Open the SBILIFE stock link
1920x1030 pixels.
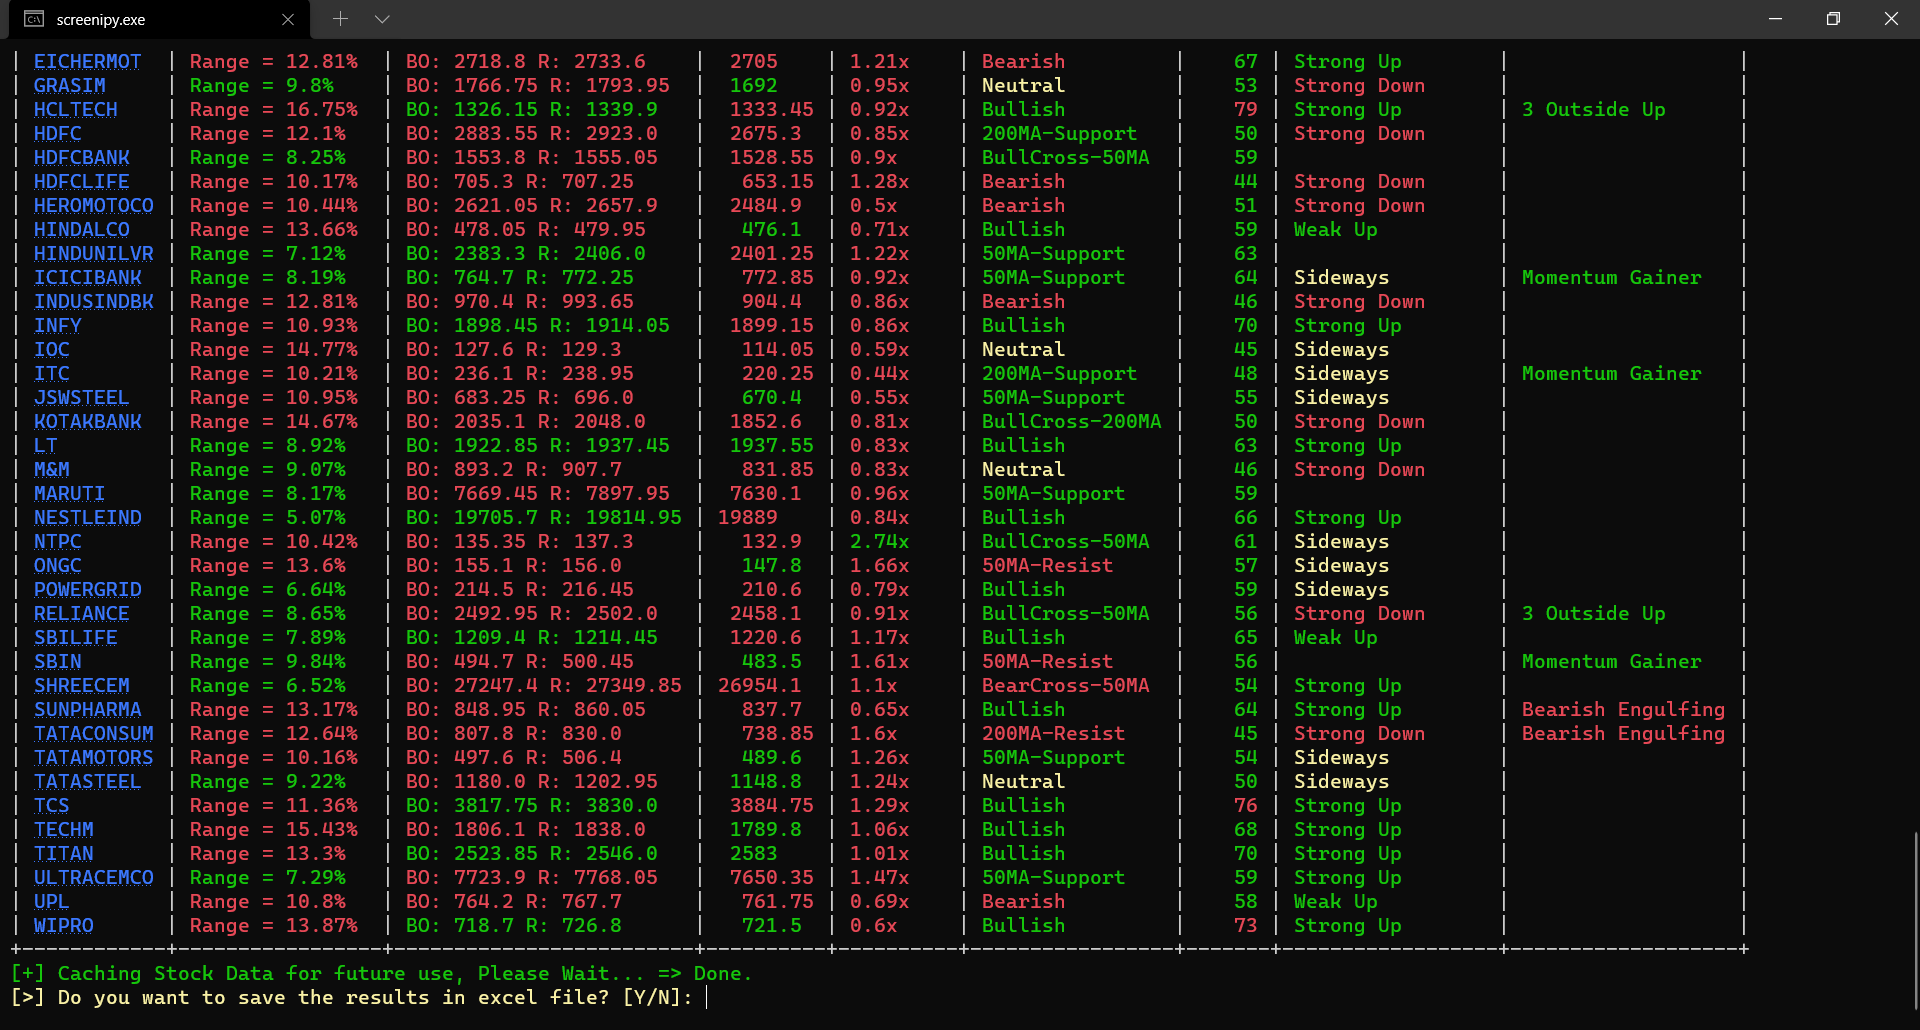pos(76,638)
